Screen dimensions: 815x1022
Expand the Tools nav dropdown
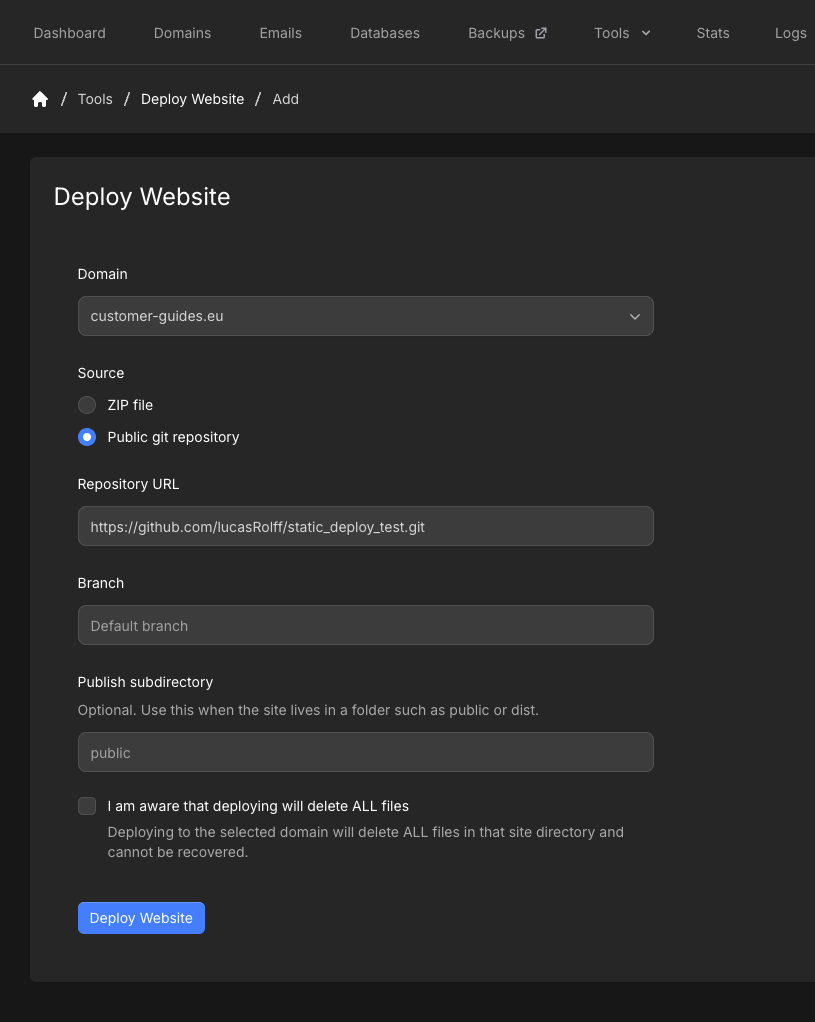(622, 33)
